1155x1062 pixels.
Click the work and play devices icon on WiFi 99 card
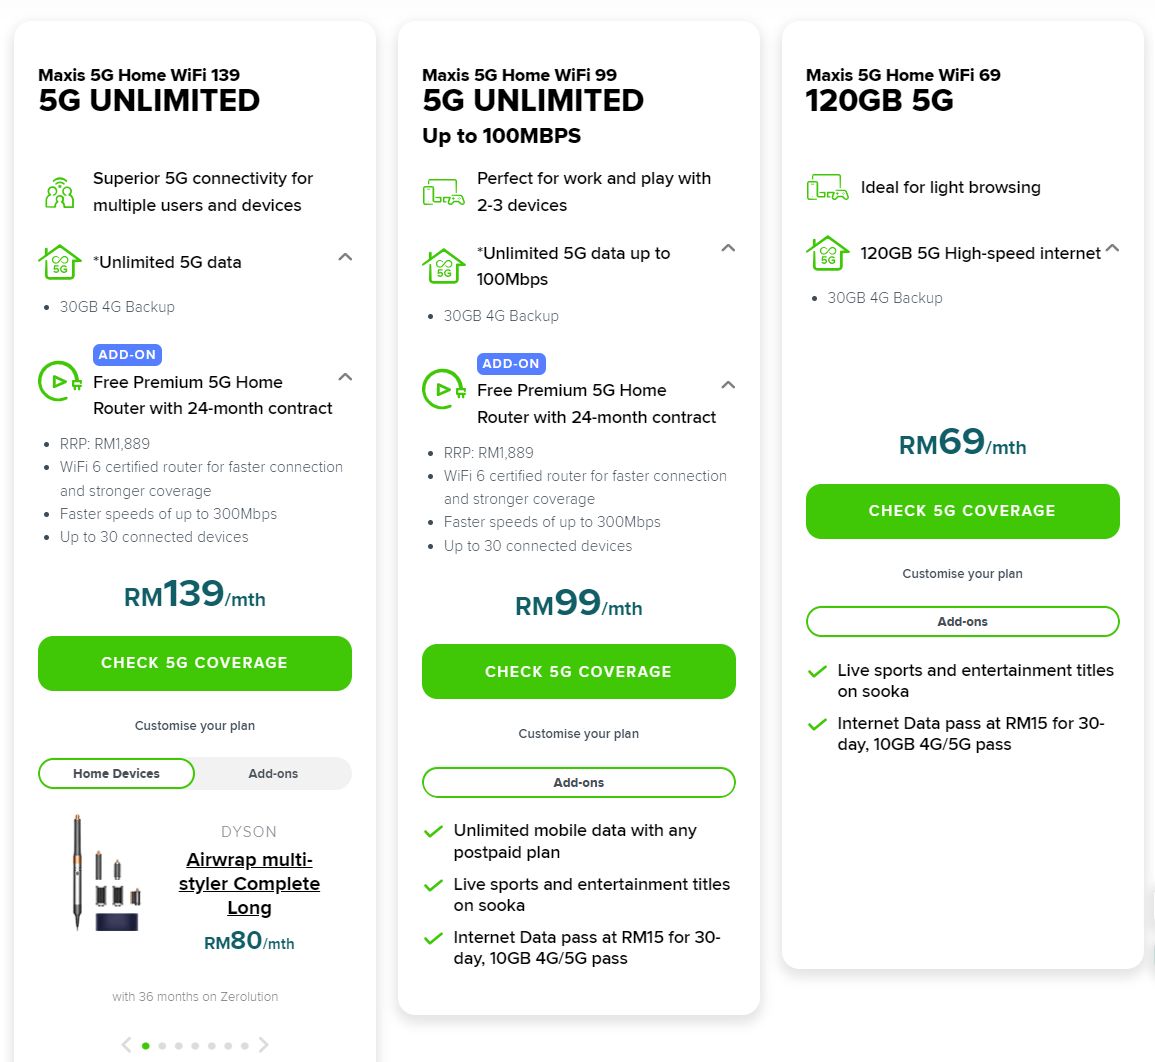point(442,190)
